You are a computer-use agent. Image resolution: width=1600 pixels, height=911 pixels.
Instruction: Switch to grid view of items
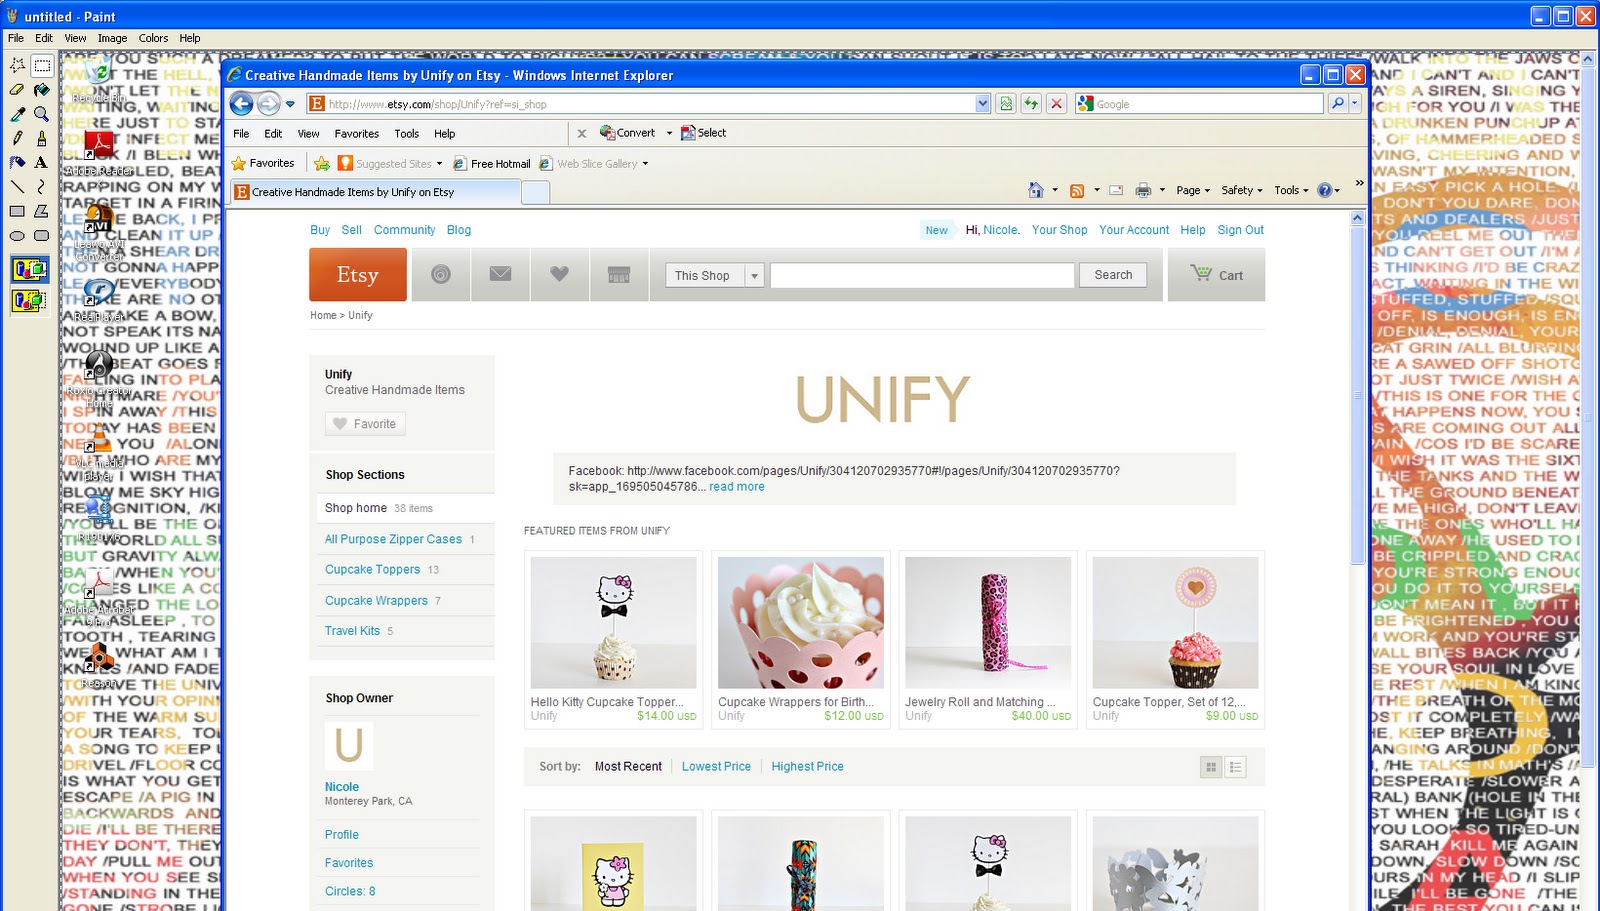click(1211, 767)
